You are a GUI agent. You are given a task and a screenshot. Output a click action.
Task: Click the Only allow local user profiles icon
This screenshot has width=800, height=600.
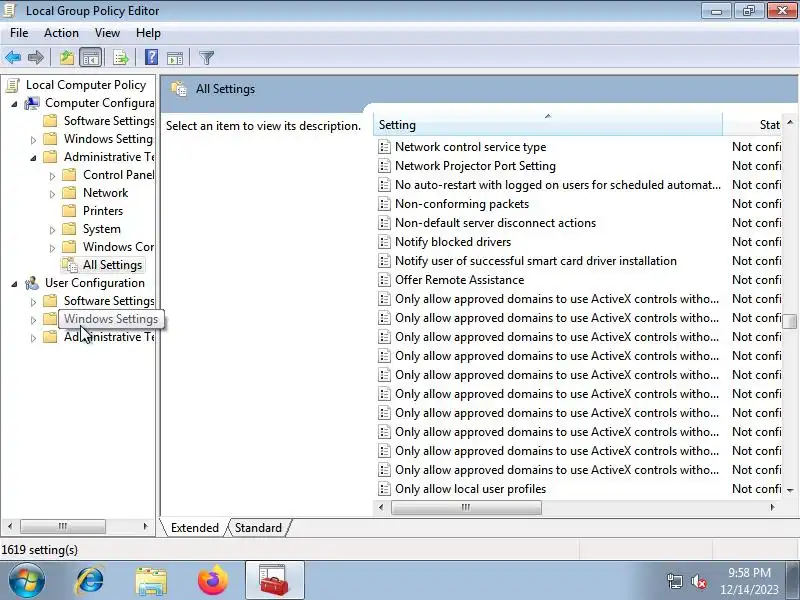coord(384,489)
